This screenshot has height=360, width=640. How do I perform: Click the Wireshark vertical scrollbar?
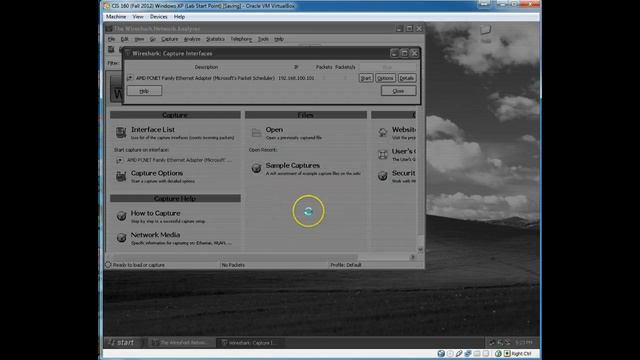click(x=420, y=180)
